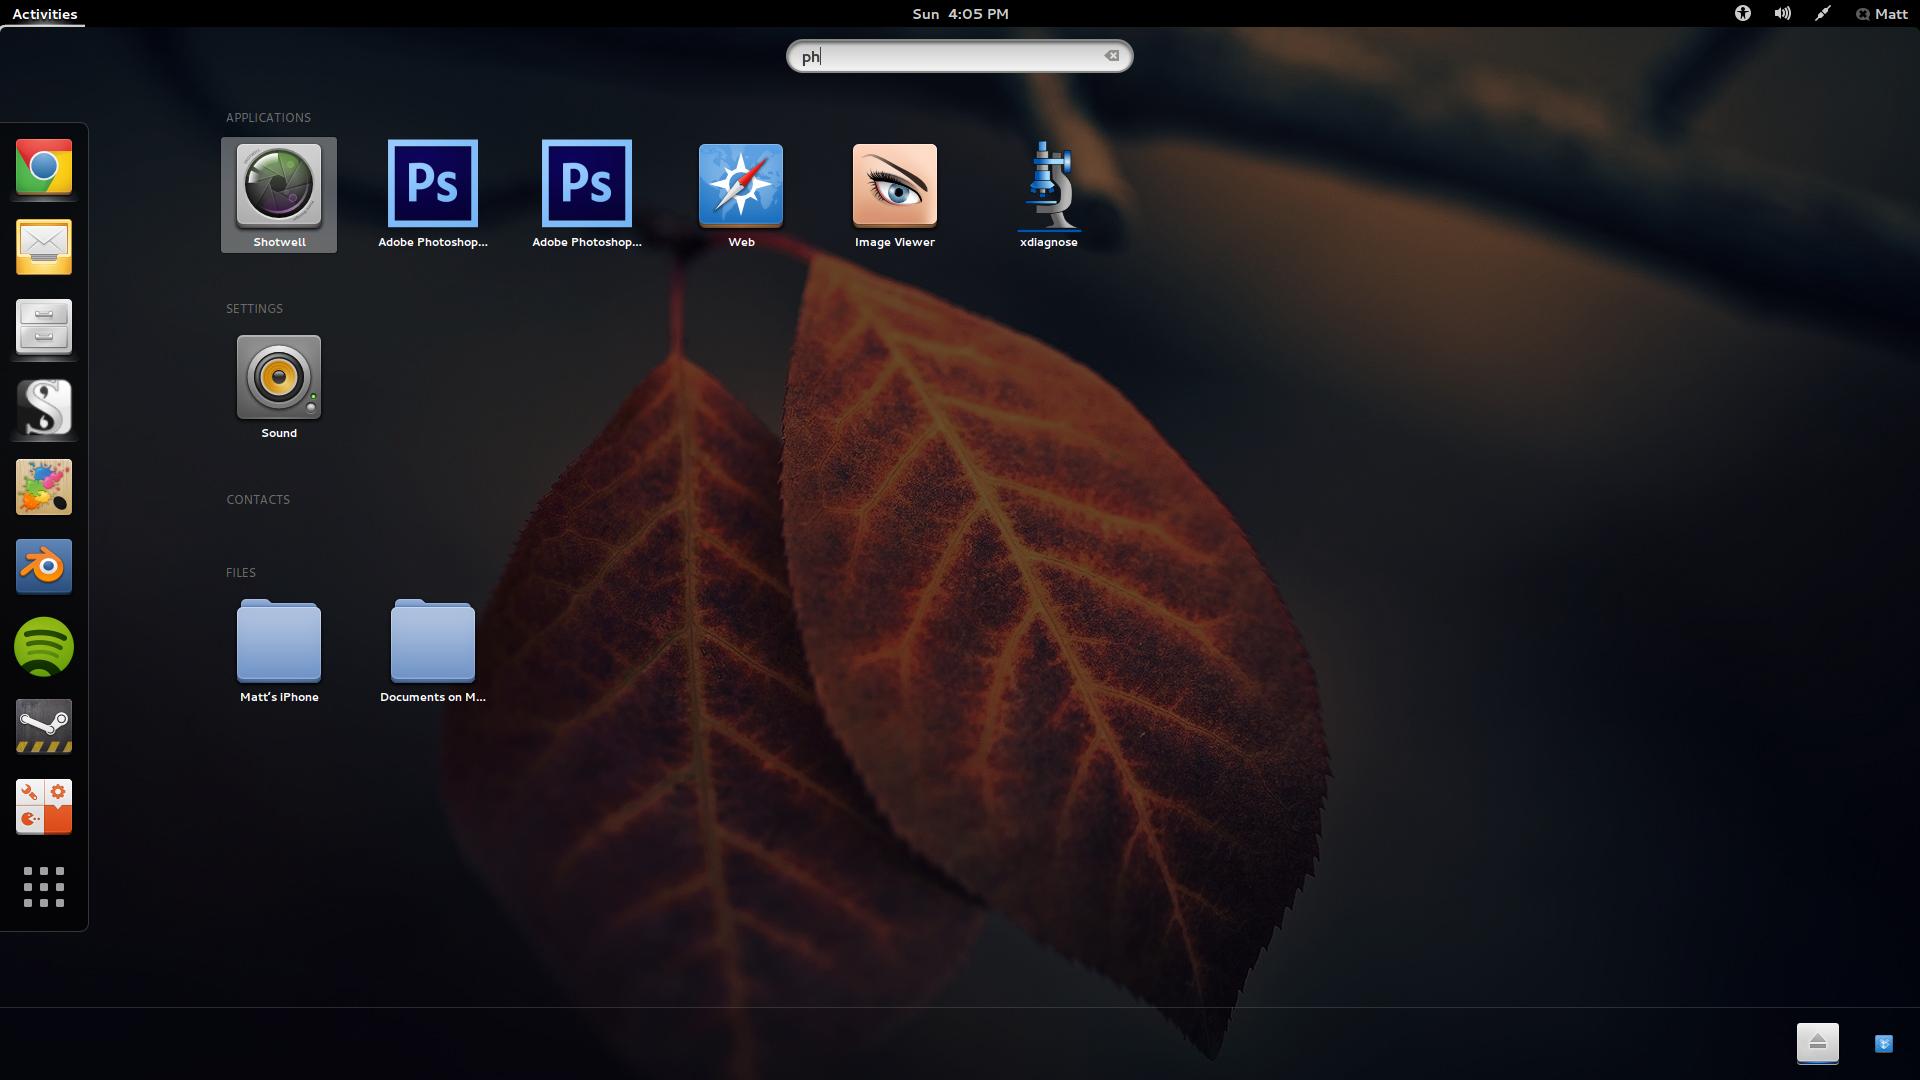The image size is (1920, 1080).
Task: Open the Matt user menu
Action: [1881, 14]
